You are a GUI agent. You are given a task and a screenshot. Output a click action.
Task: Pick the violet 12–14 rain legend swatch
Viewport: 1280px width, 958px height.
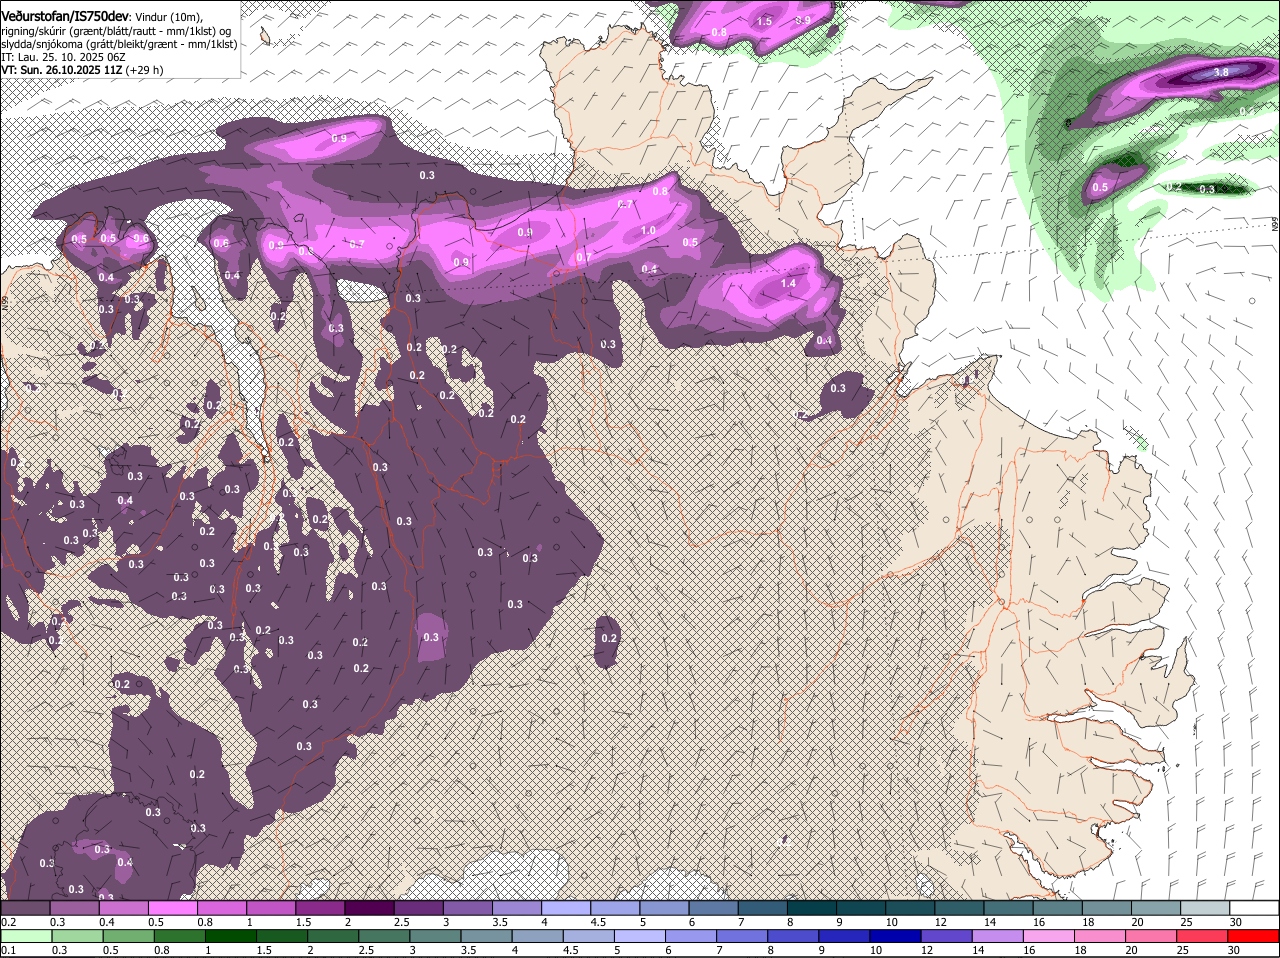(947, 936)
